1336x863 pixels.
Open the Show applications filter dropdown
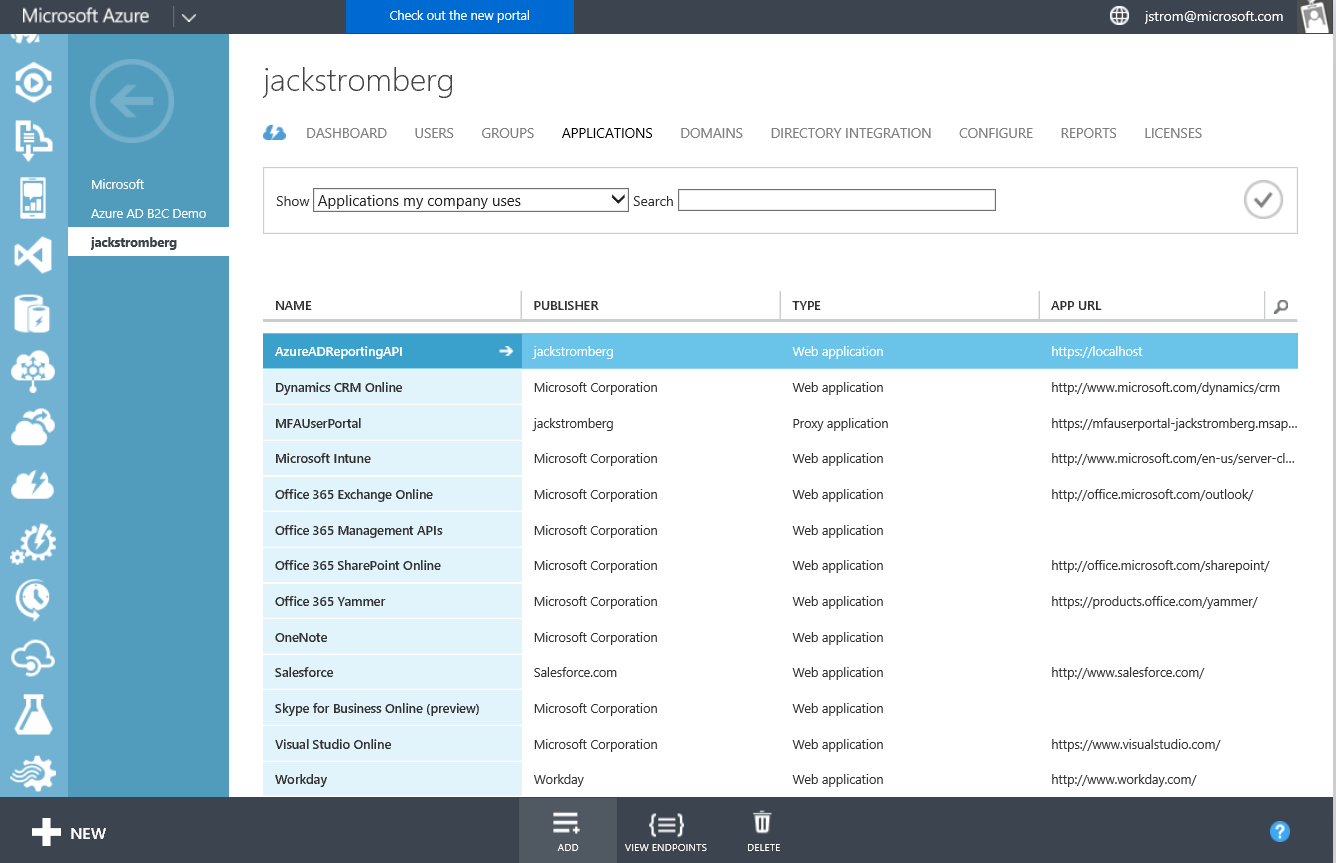coord(471,200)
